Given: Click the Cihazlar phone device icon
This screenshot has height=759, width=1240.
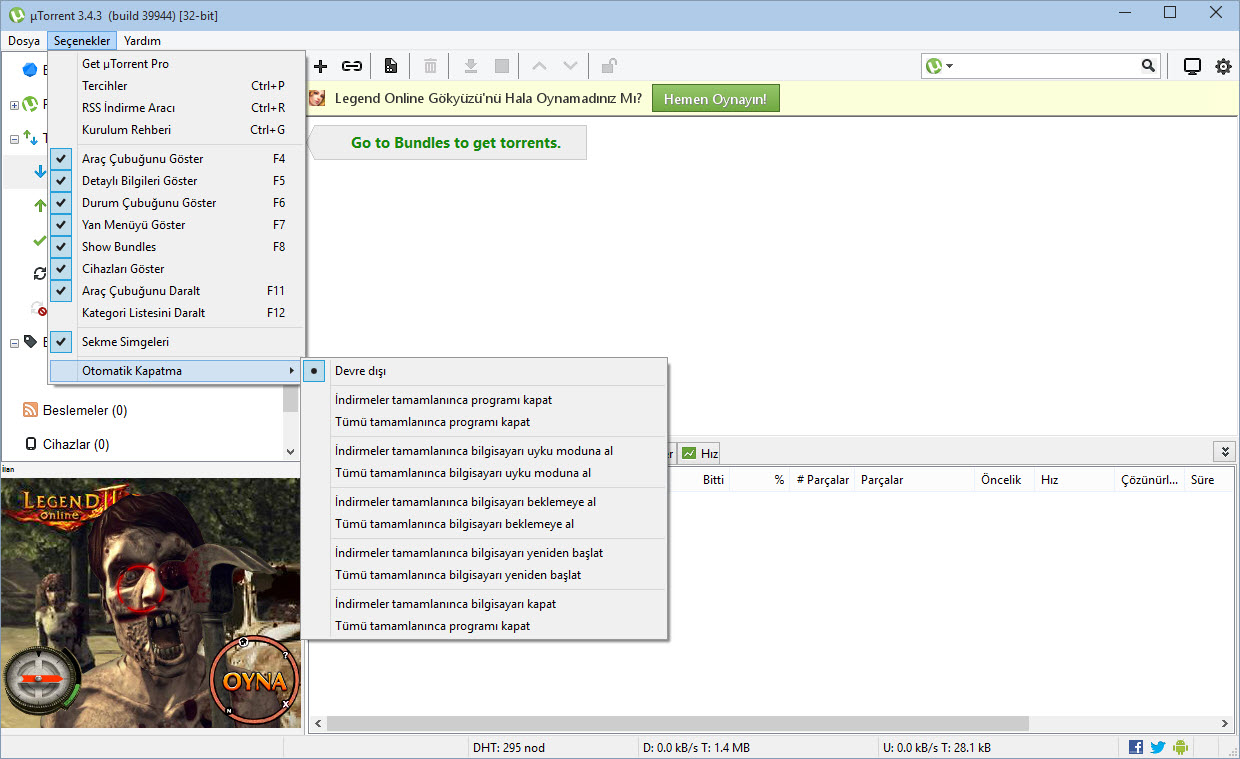Looking at the screenshot, I should tap(30, 444).
